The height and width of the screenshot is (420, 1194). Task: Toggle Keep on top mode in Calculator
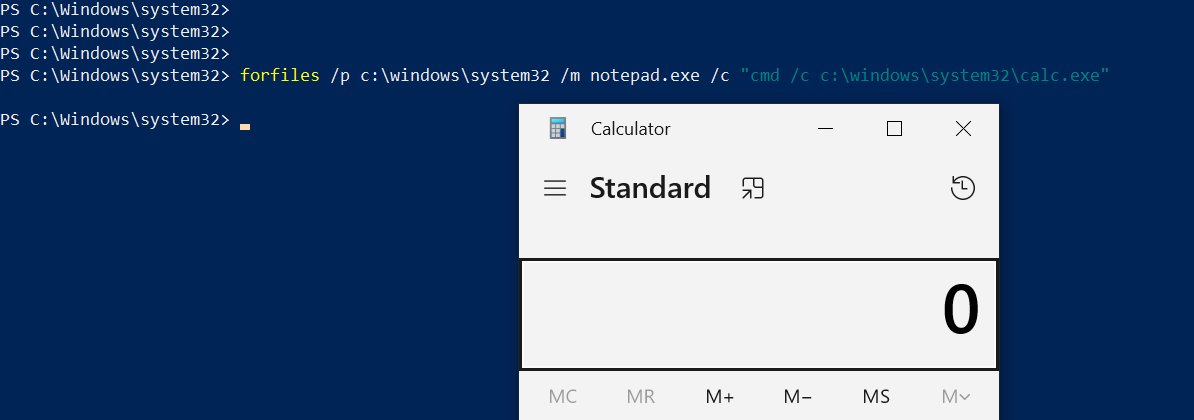752,188
